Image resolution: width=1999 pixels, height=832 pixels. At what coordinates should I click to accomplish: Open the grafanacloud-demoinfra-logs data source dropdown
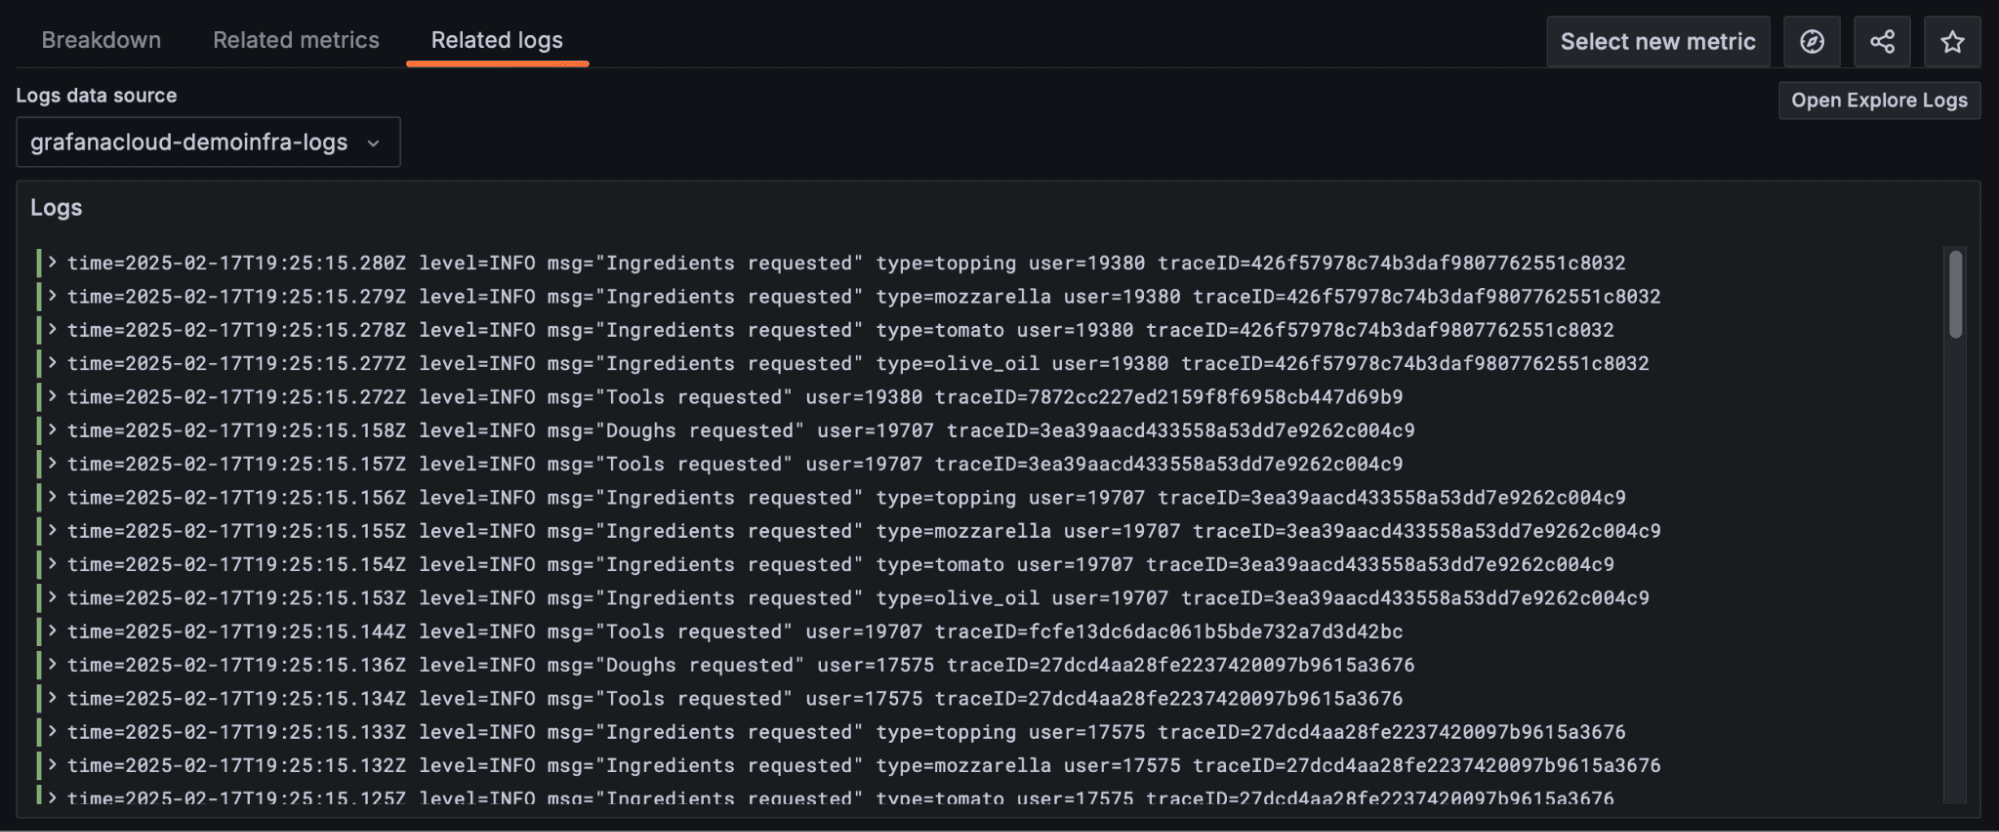207,142
